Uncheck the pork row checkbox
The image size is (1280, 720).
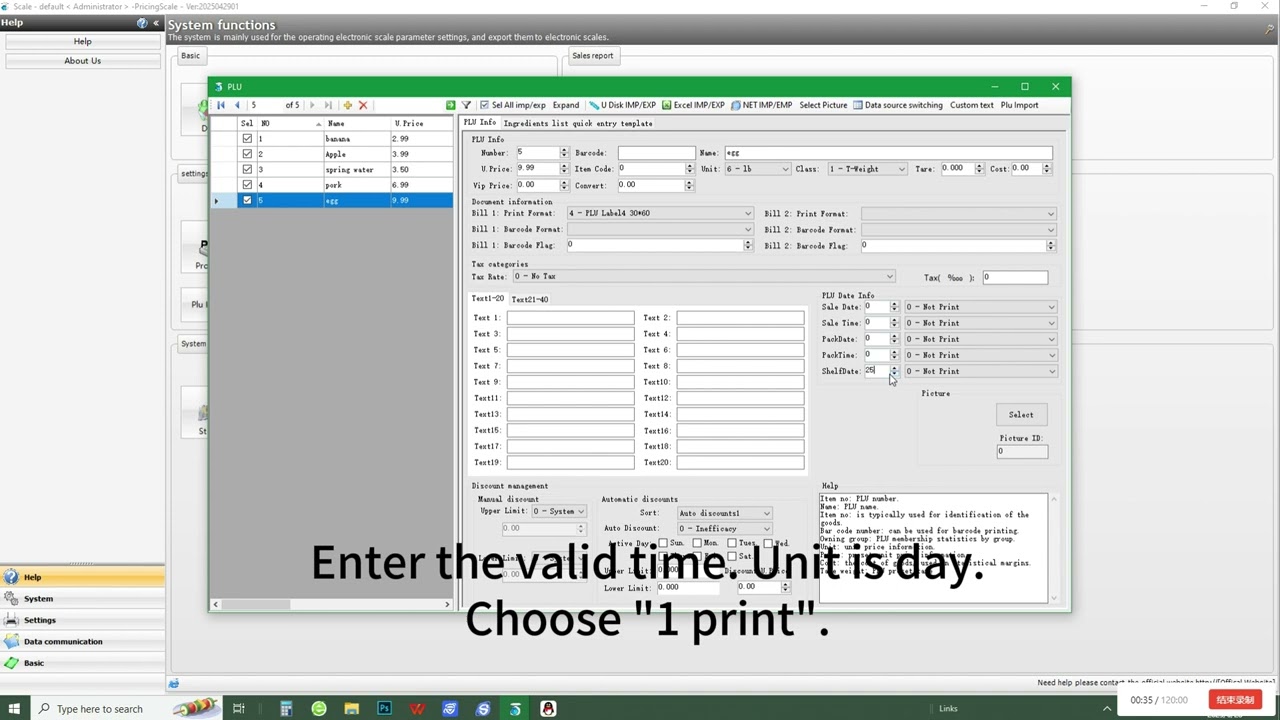[x=247, y=185]
